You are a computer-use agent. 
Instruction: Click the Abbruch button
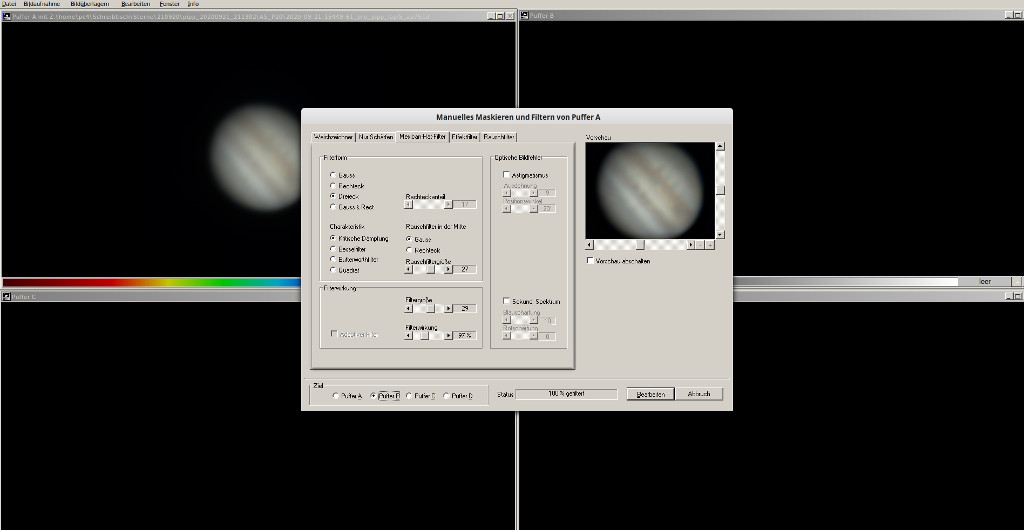point(700,394)
